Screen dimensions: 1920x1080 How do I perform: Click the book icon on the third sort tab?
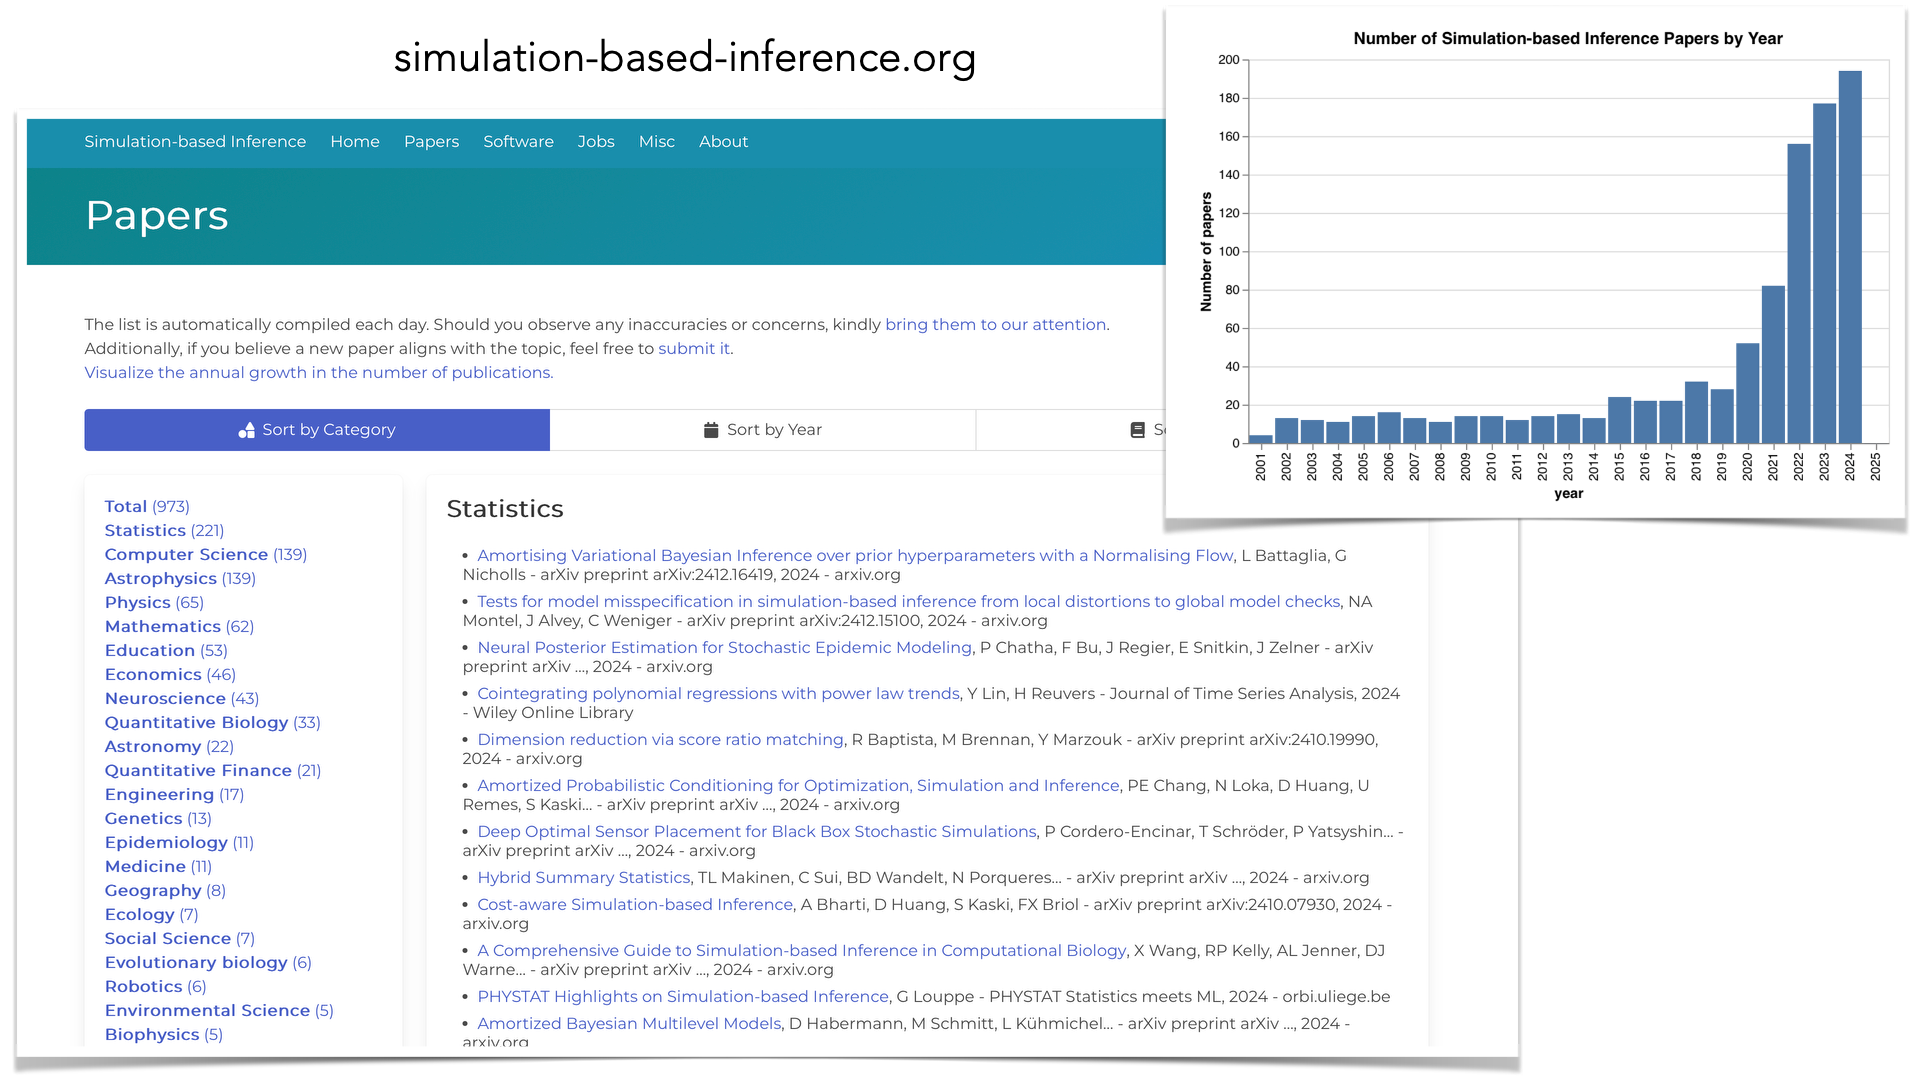pyautogui.click(x=1137, y=430)
